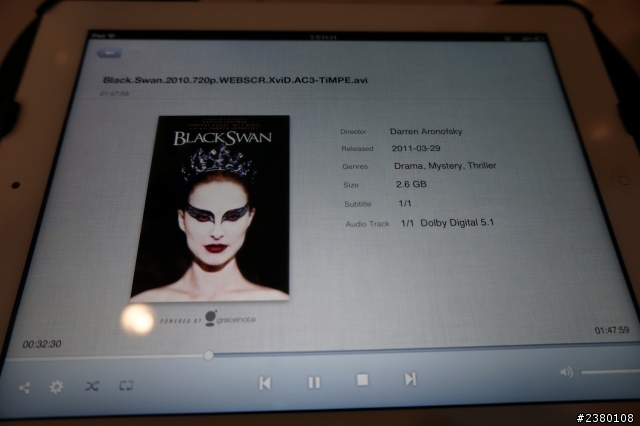640x426 pixels.
Task: Click the Gracenote logo
Action: [x=230, y=319]
